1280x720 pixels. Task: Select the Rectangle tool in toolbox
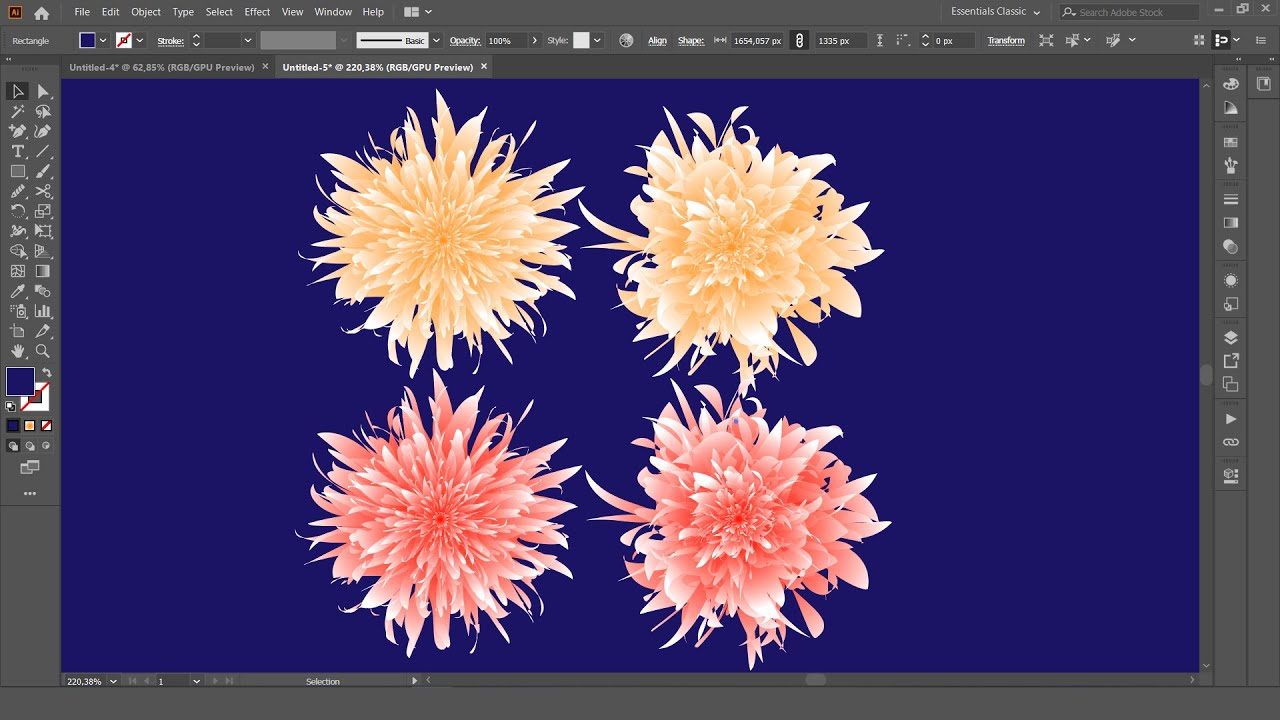(18, 171)
